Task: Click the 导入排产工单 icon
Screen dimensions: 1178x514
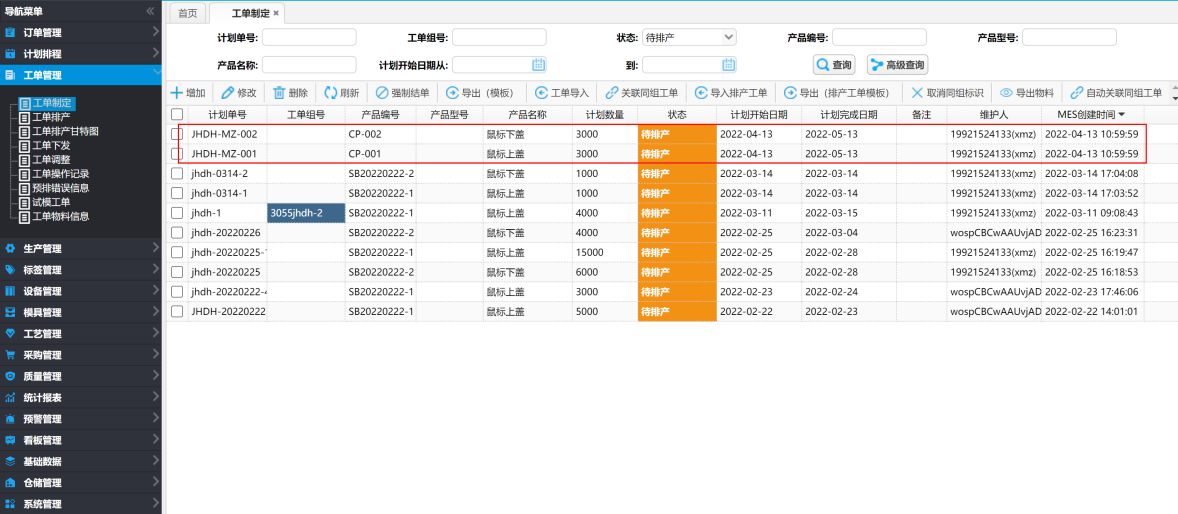Action: pos(701,93)
